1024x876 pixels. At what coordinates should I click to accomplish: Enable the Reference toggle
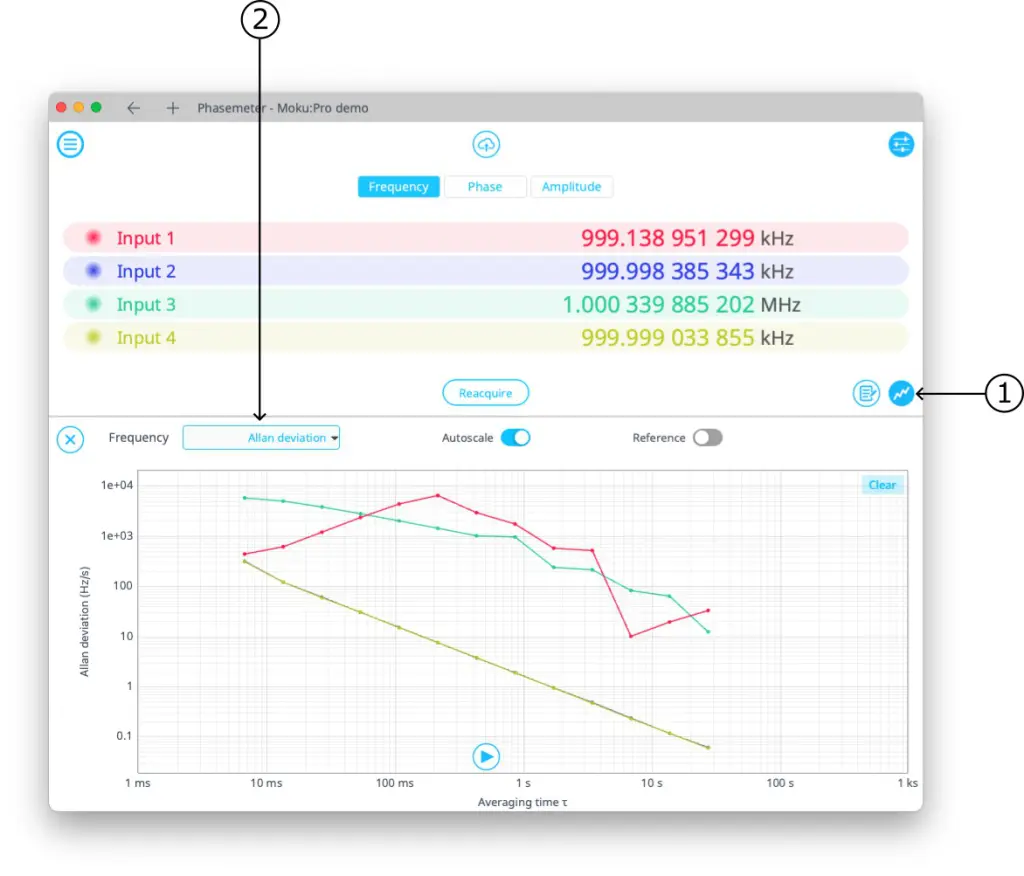click(x=707, y=438)
